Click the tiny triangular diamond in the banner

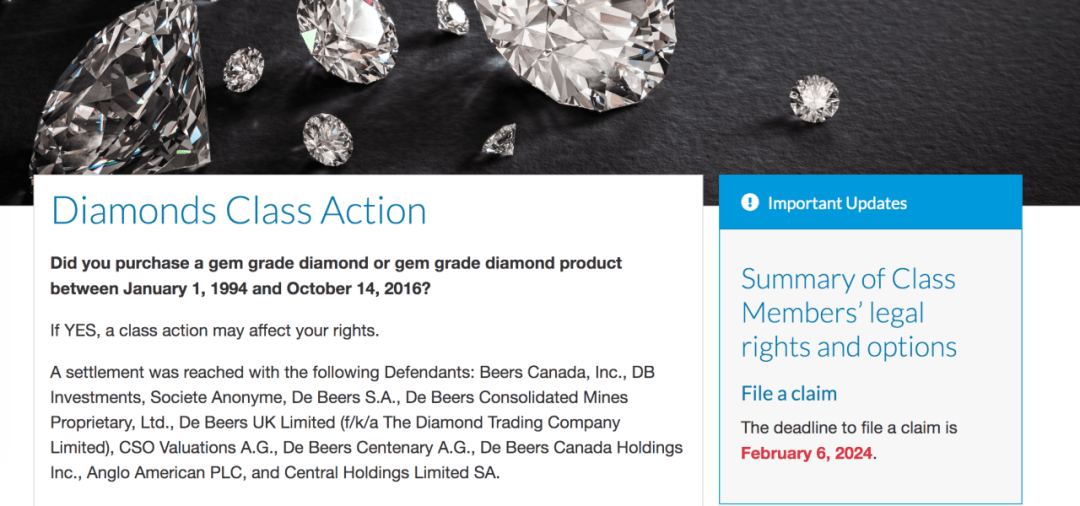click(x=499, y=140)
